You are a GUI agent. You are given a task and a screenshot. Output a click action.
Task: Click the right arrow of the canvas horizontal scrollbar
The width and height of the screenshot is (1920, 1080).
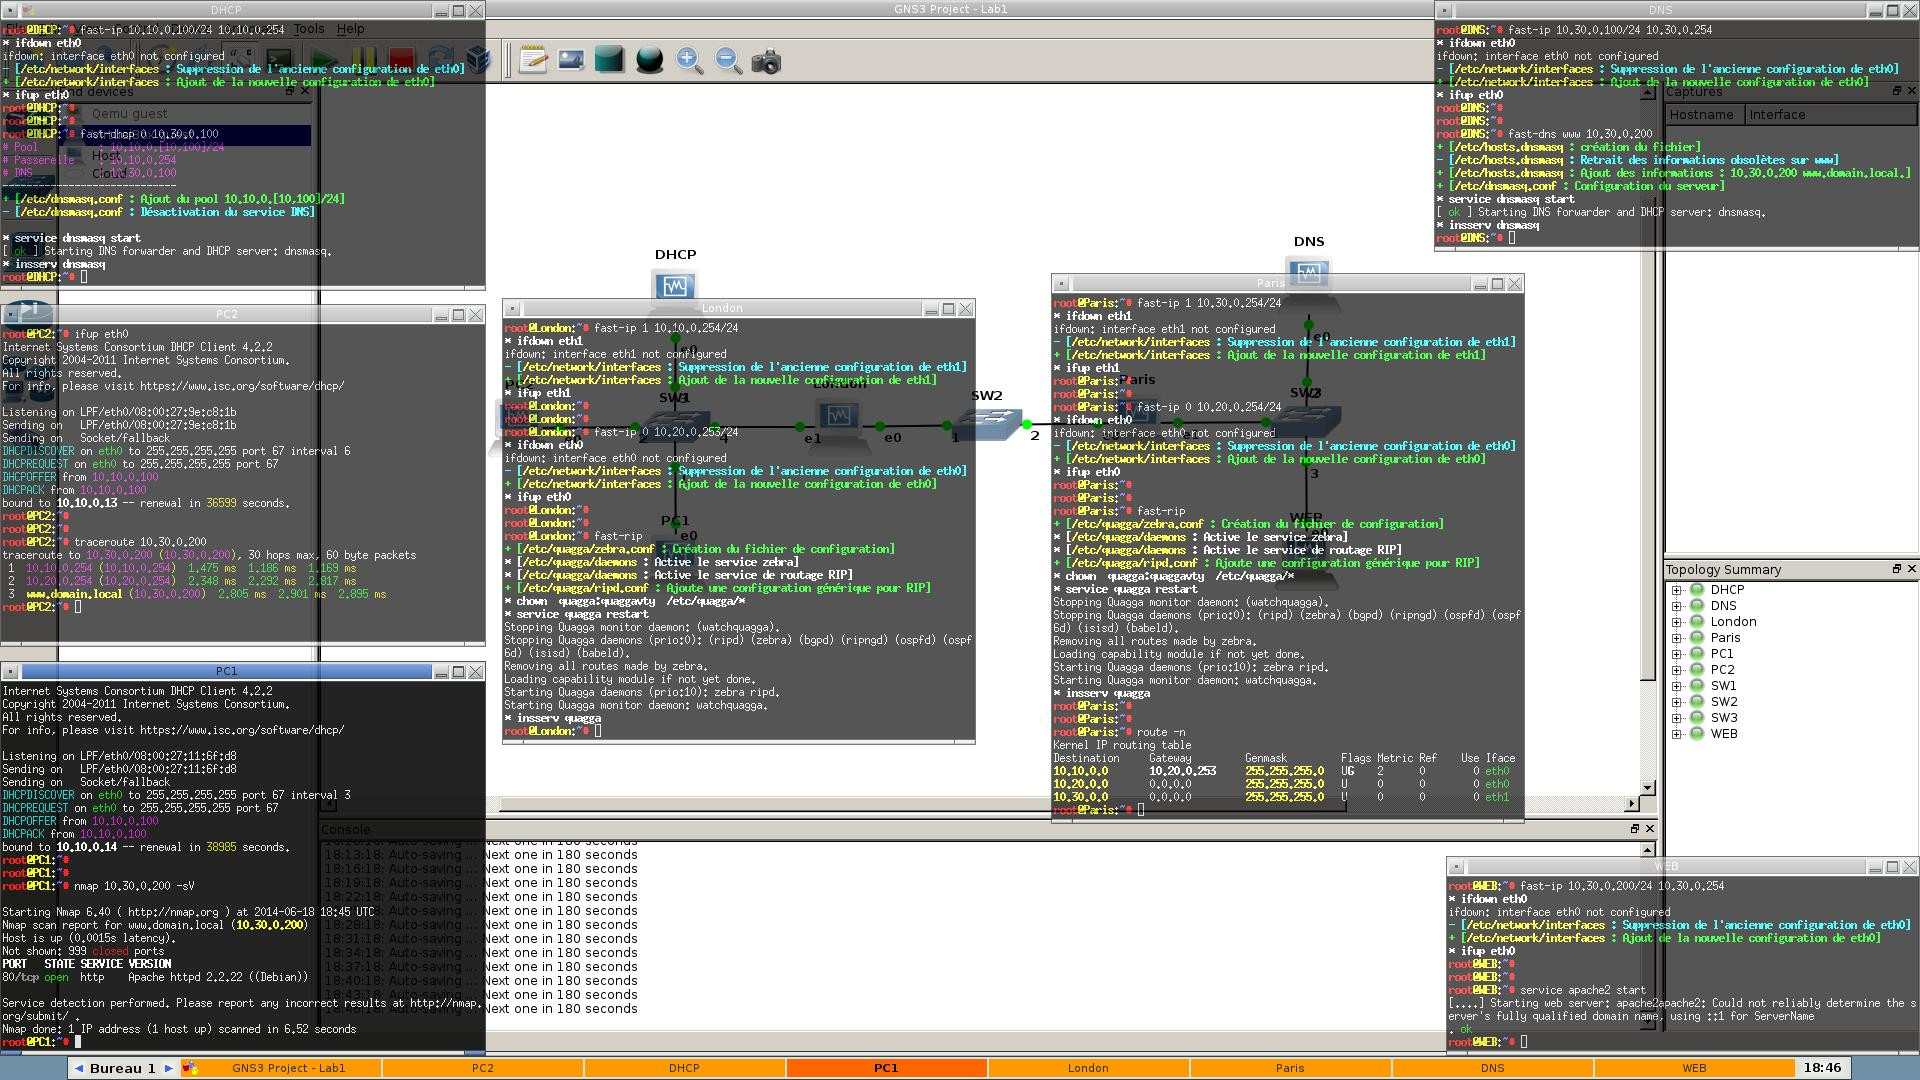(1632, 803)
